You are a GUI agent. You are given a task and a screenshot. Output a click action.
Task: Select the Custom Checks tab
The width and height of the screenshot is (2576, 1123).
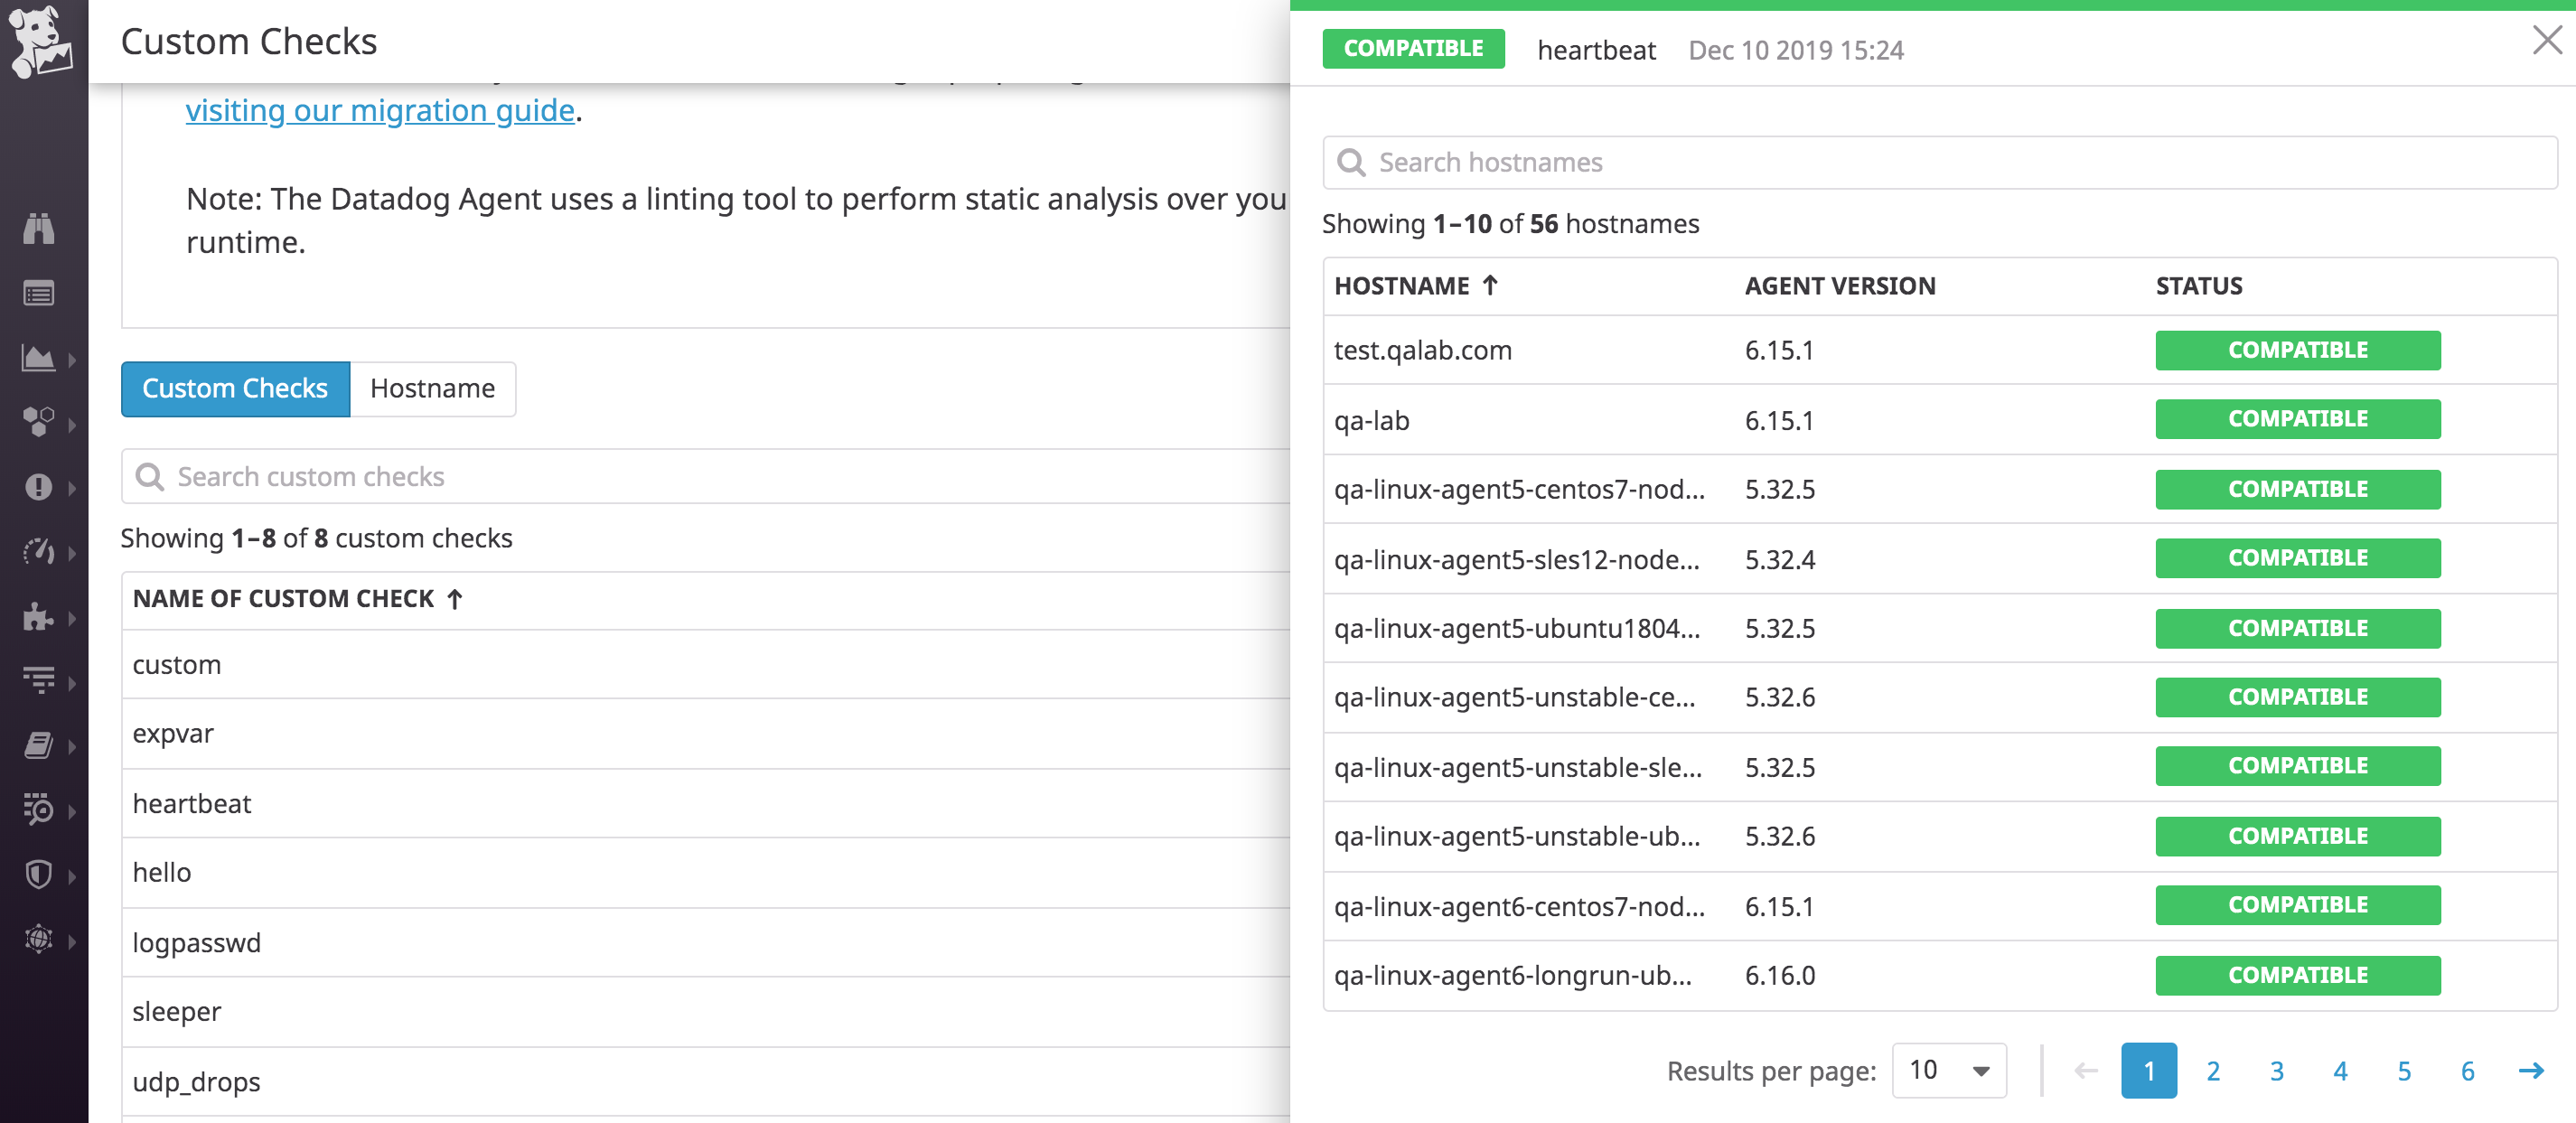point(235,389)
